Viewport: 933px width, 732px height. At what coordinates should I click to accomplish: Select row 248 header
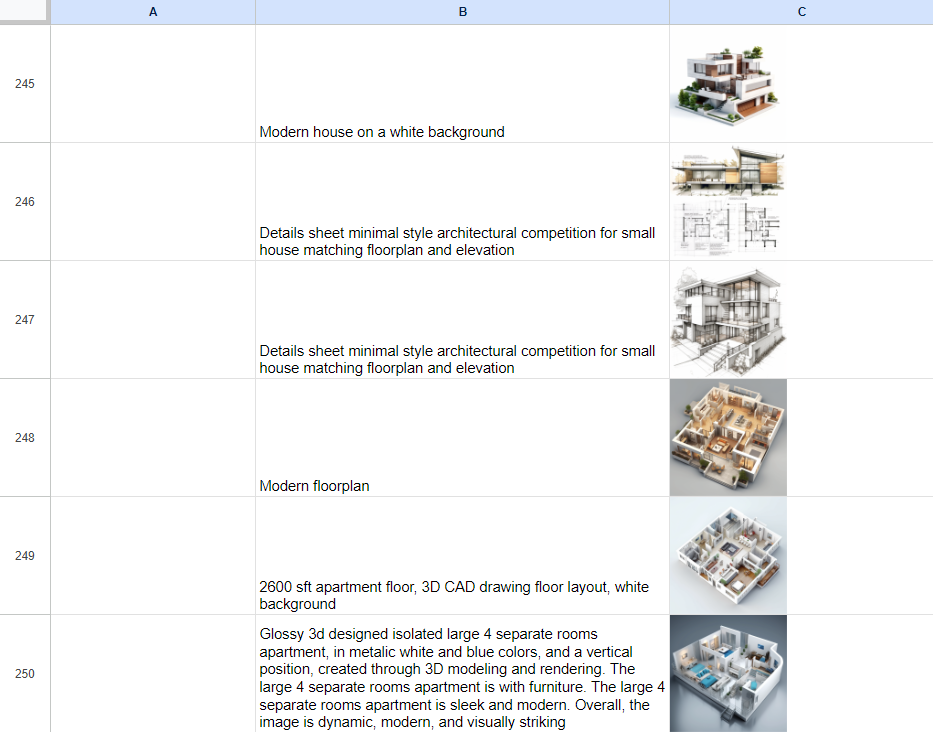[x=24, y=438]
